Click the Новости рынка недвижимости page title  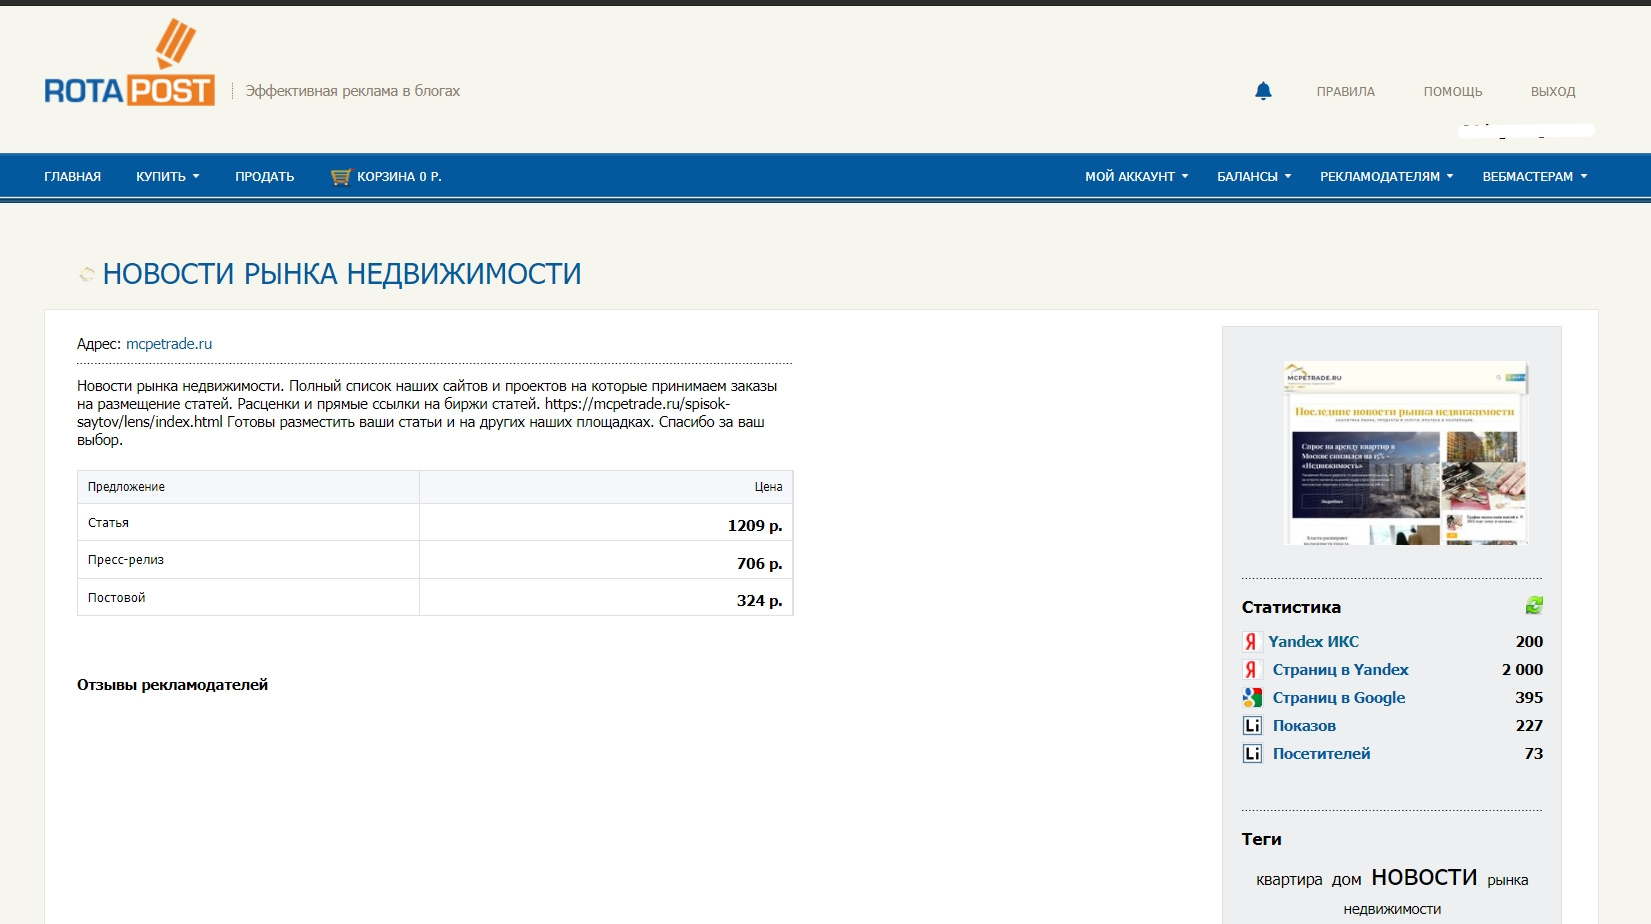(342, 274)
